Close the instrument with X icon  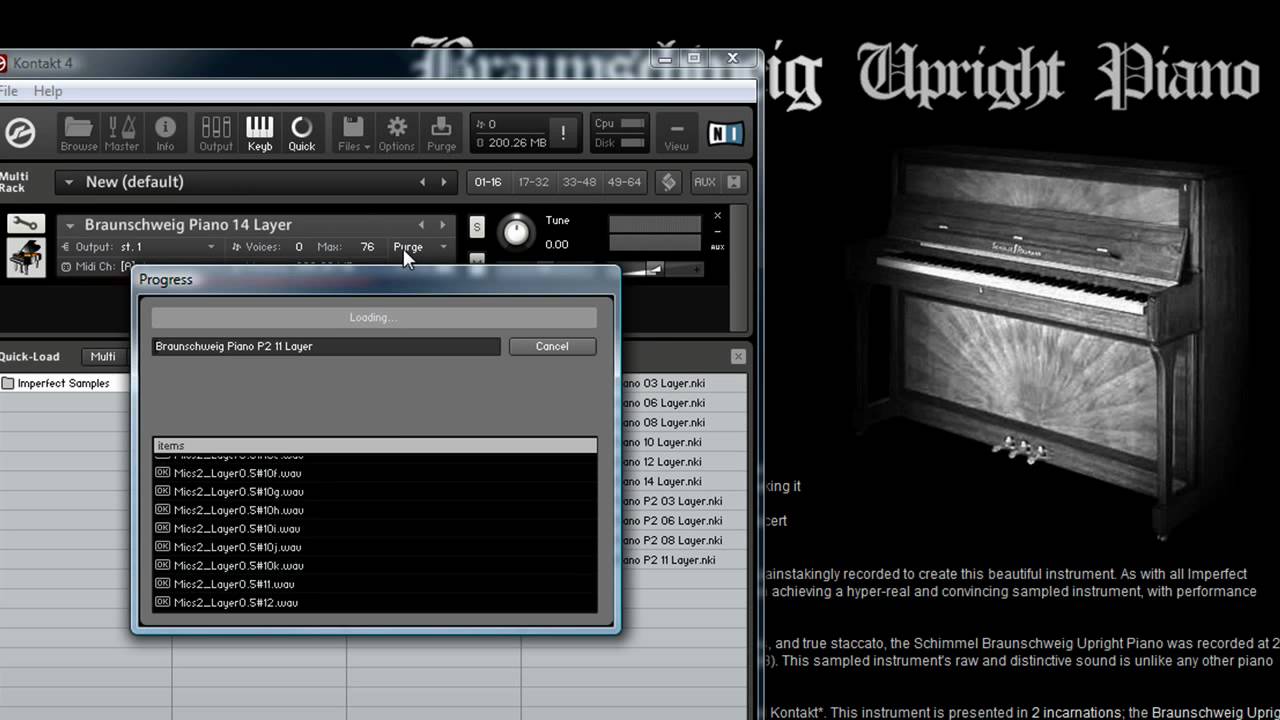pyautogui.click(x=717, y=216)
